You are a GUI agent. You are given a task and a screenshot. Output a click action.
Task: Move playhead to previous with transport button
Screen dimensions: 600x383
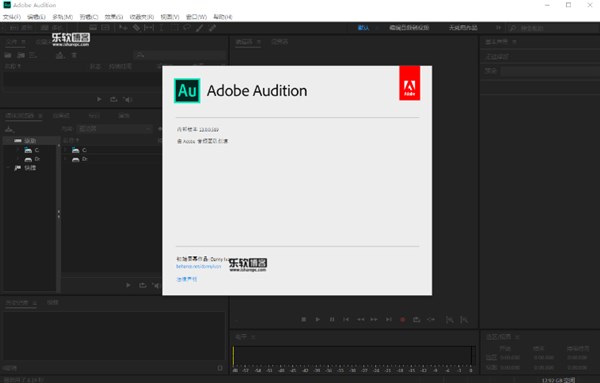tap(346, 319)
